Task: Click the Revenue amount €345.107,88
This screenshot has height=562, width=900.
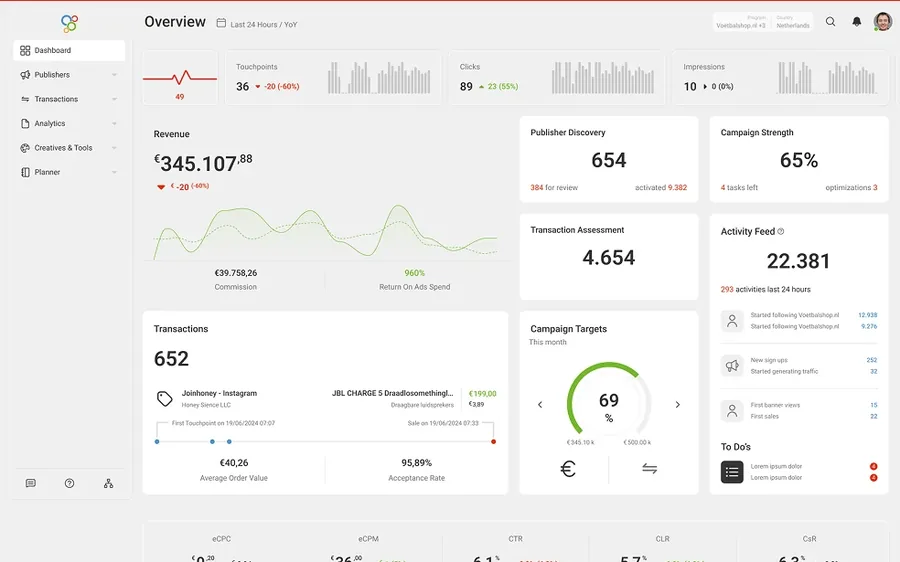Action: pyautogui.click(x=203, y=163)
